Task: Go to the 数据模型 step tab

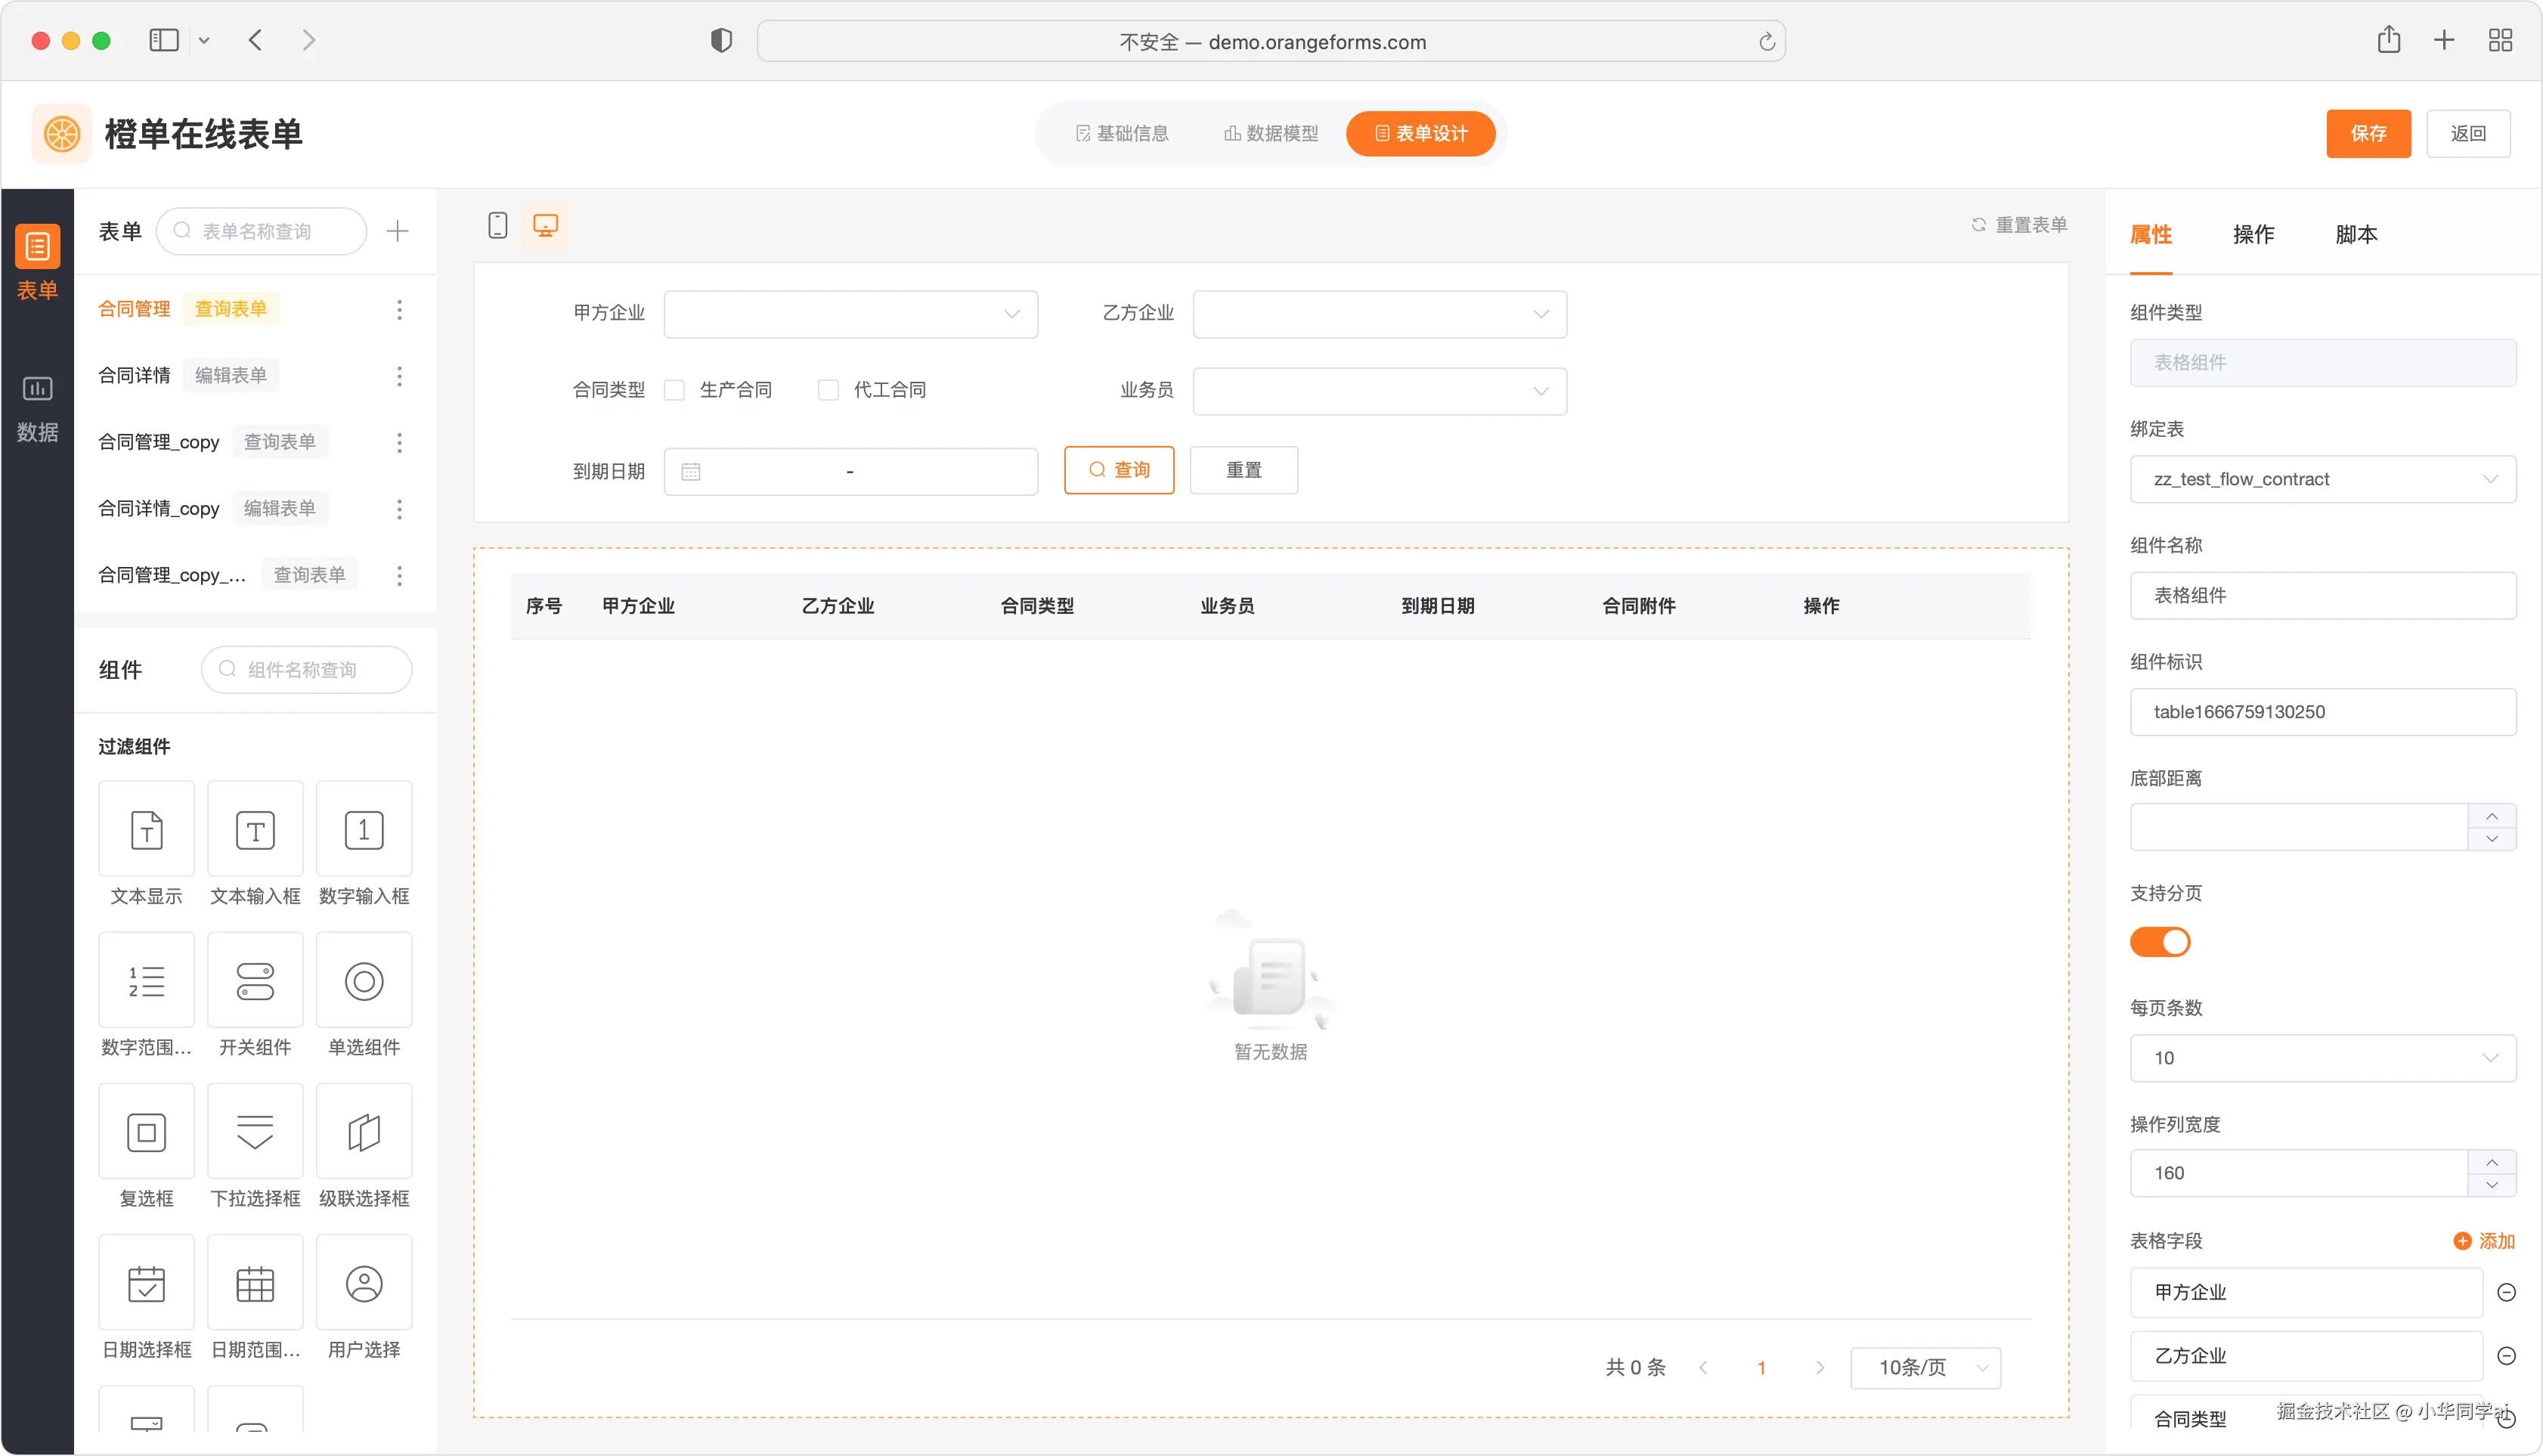Action: pos(1270,134)
